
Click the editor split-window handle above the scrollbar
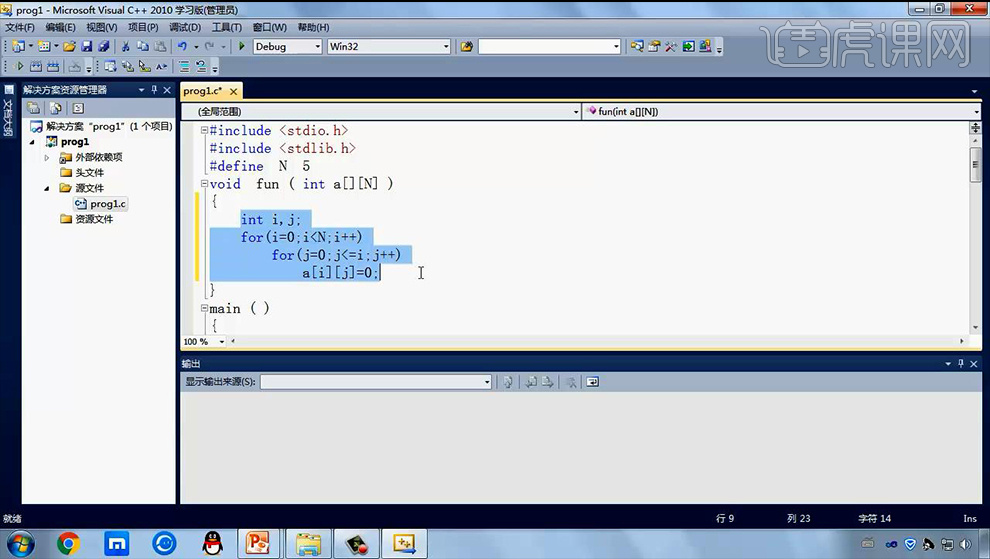click(x=975, y=128)
